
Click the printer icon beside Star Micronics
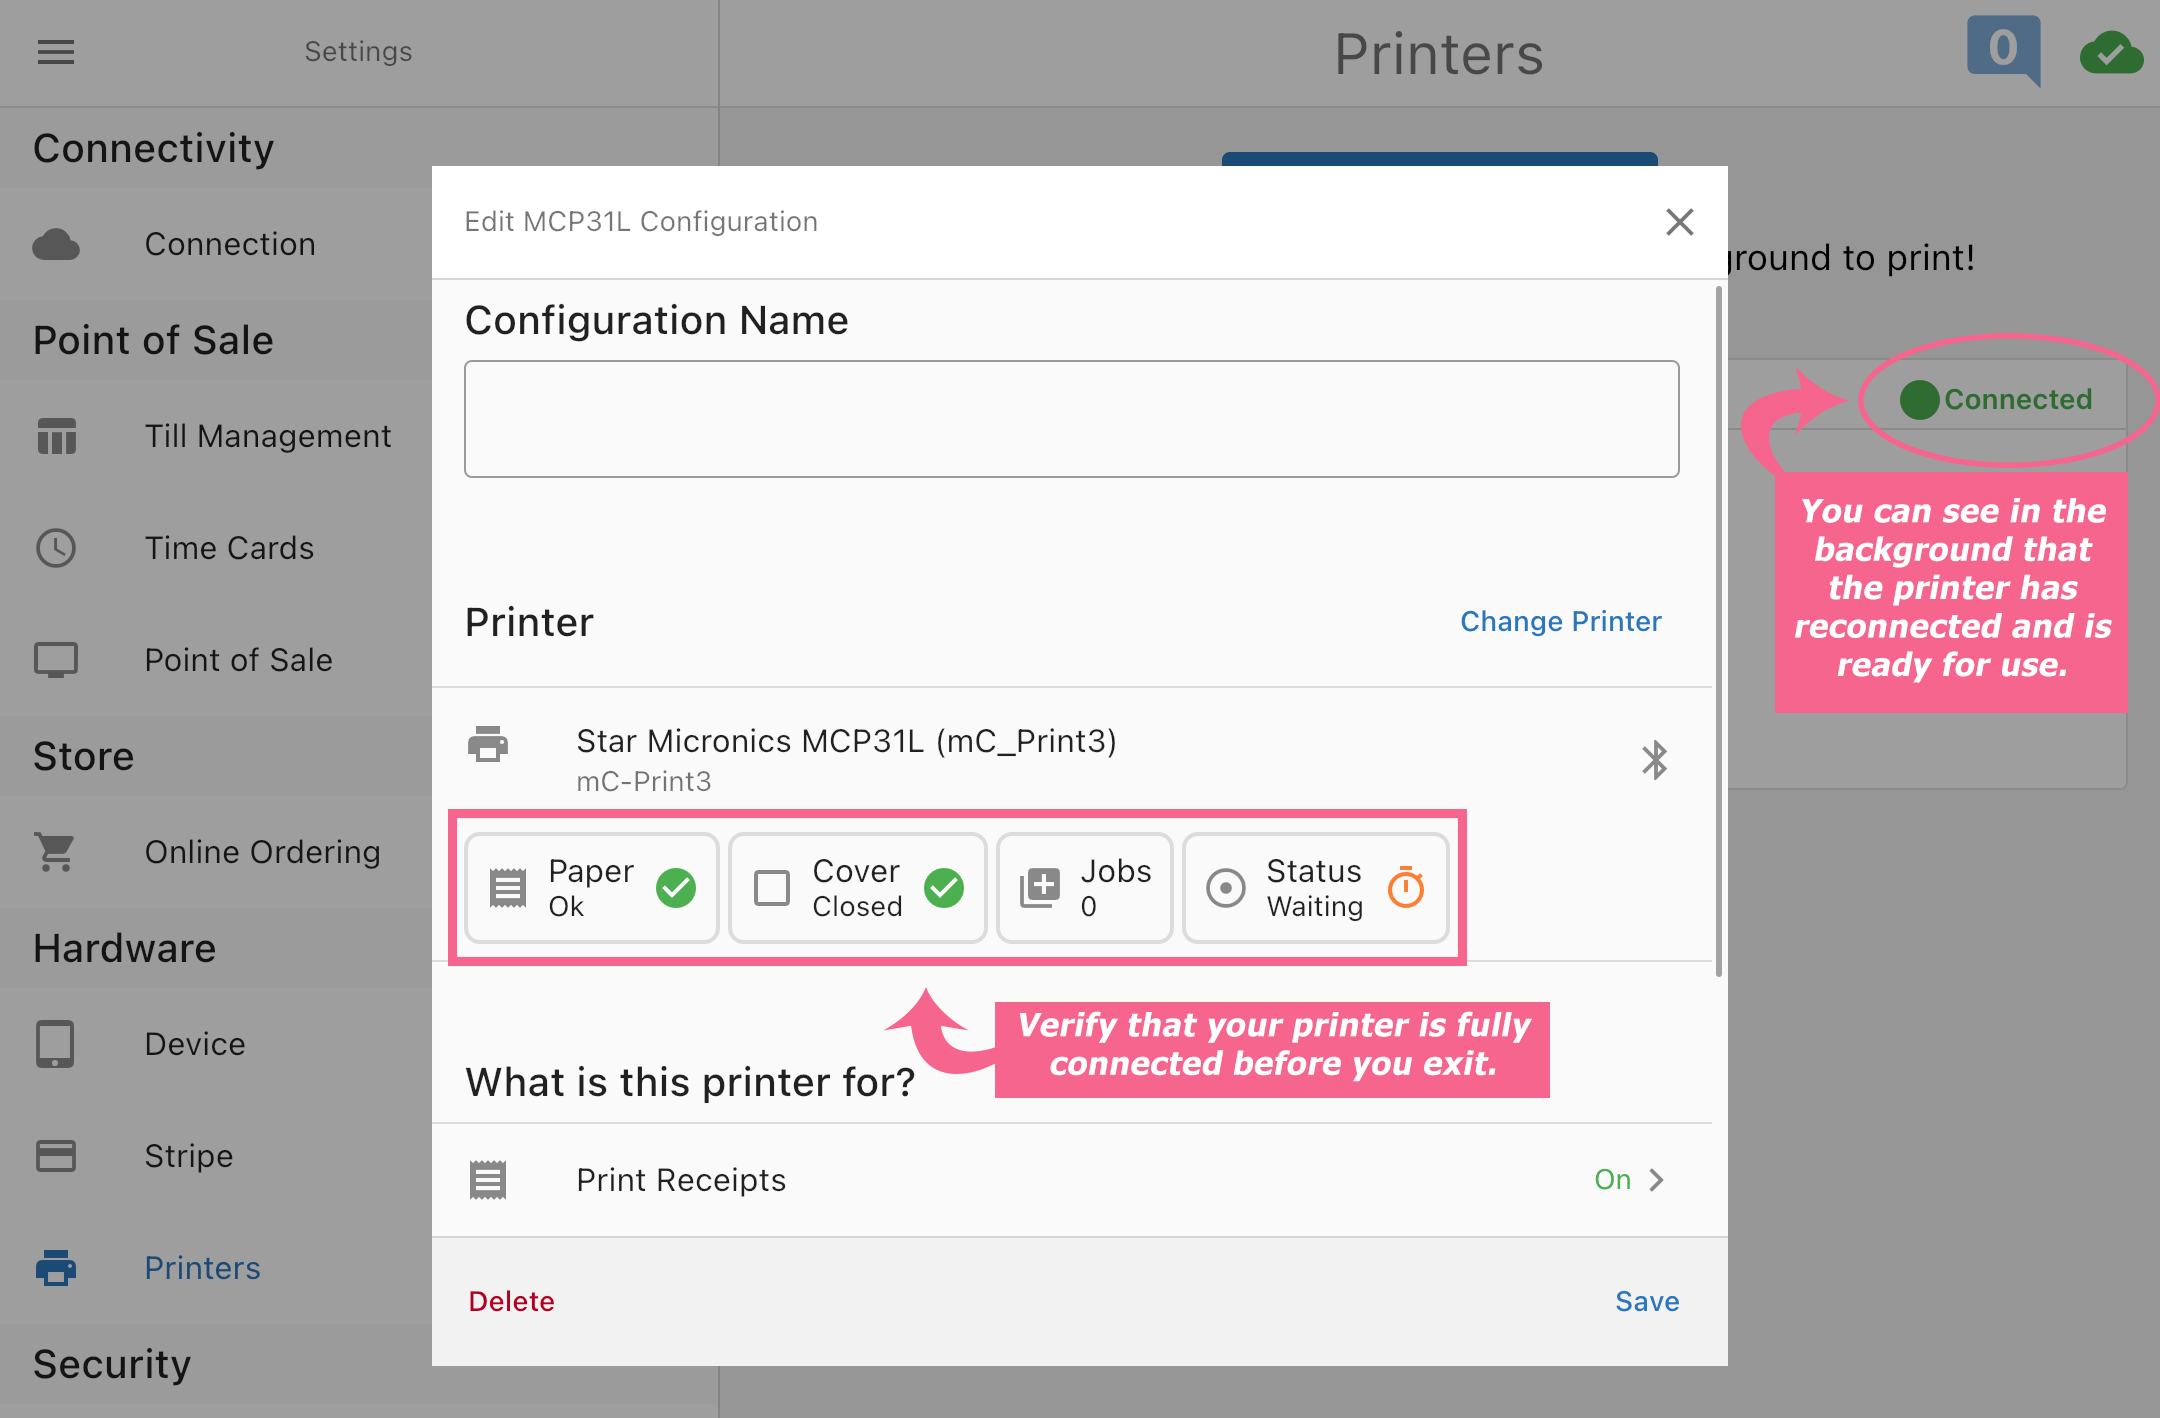tap(488, 745)
